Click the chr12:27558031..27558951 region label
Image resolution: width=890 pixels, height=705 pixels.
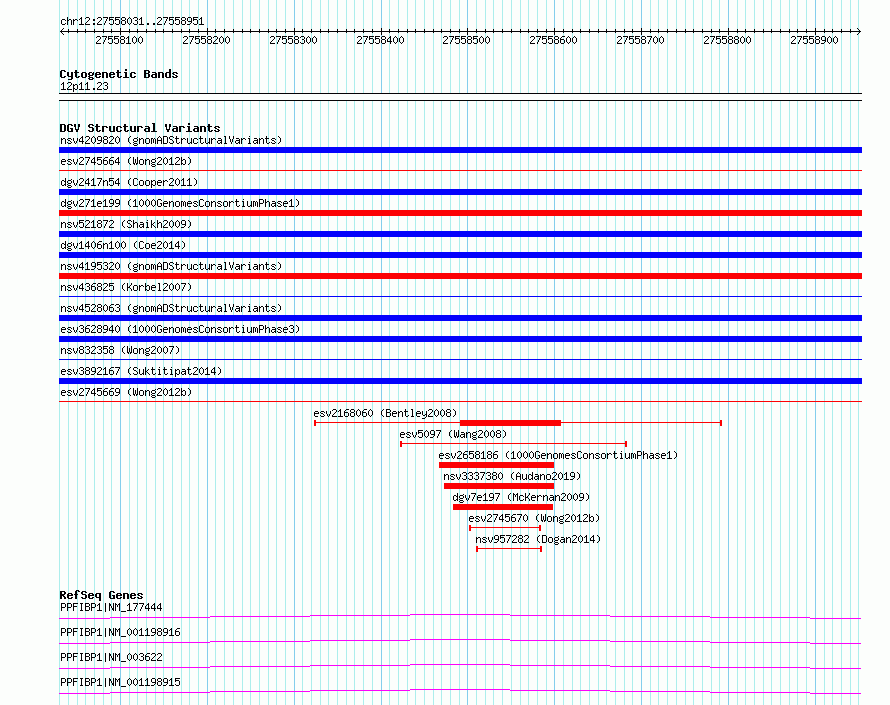[132, 21]
